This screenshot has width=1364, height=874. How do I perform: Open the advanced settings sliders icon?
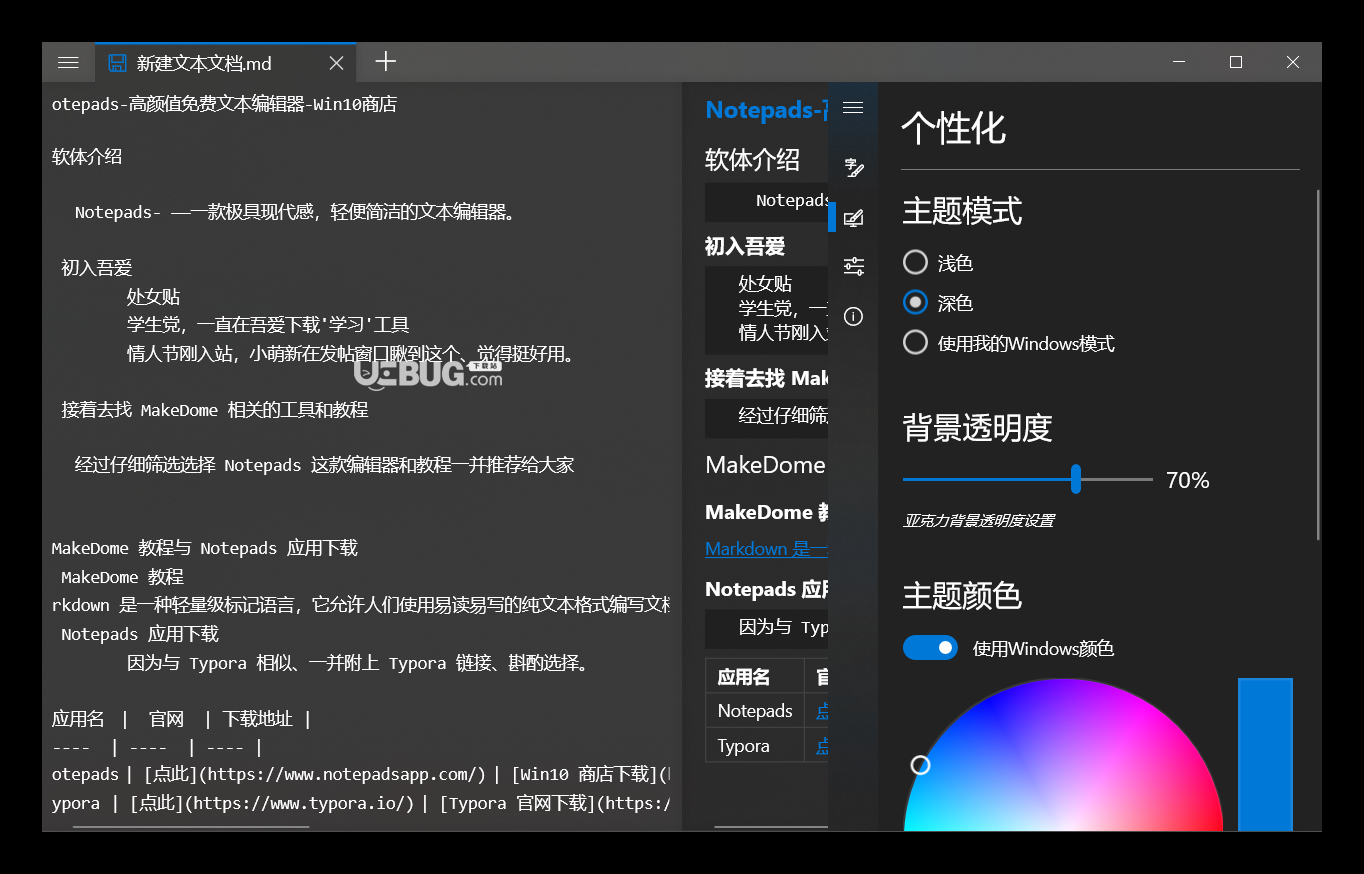853,266
